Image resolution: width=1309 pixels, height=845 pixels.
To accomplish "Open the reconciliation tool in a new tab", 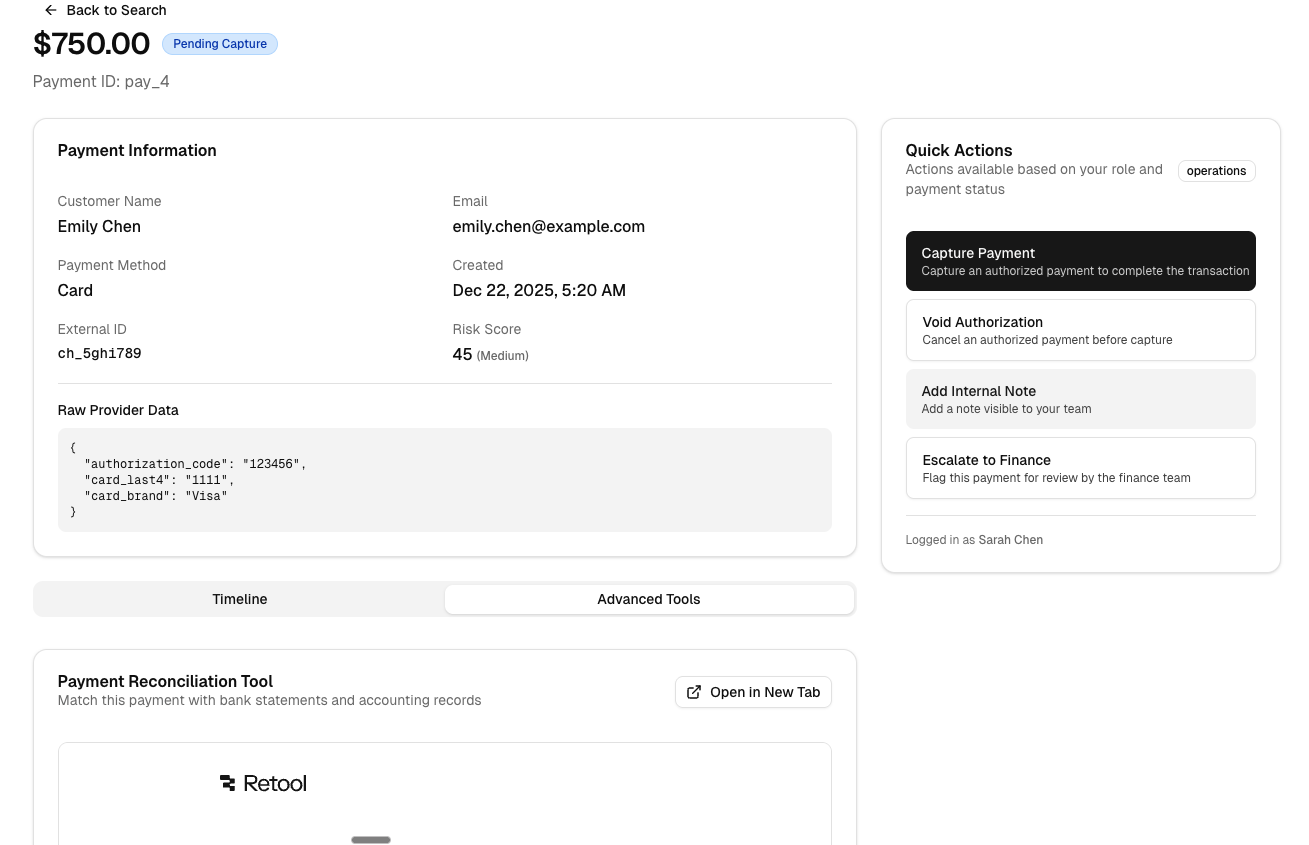I will point(753,691).
